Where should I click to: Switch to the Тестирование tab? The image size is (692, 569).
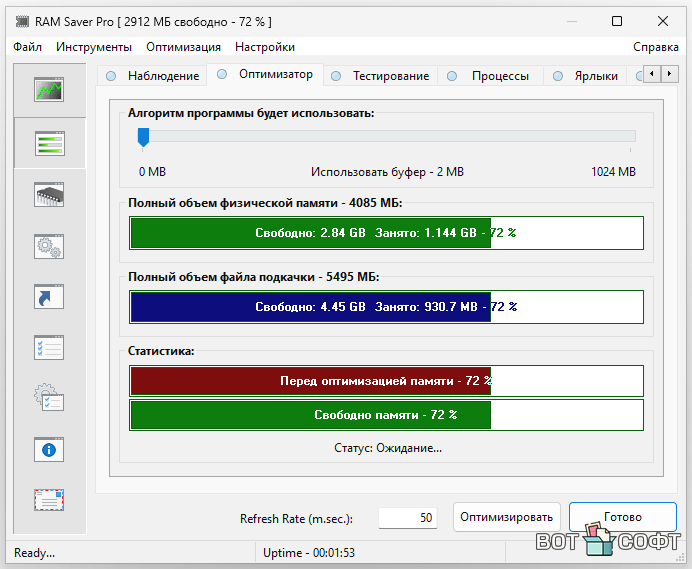click(x=380, y=76)
